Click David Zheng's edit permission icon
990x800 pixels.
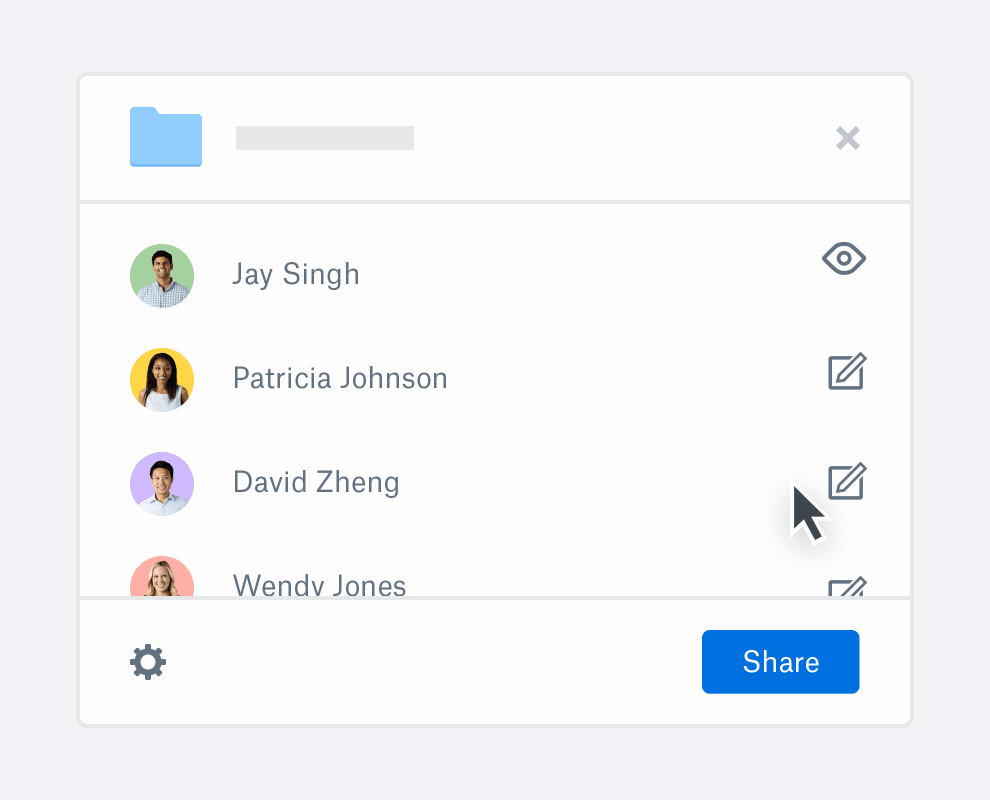848,481
